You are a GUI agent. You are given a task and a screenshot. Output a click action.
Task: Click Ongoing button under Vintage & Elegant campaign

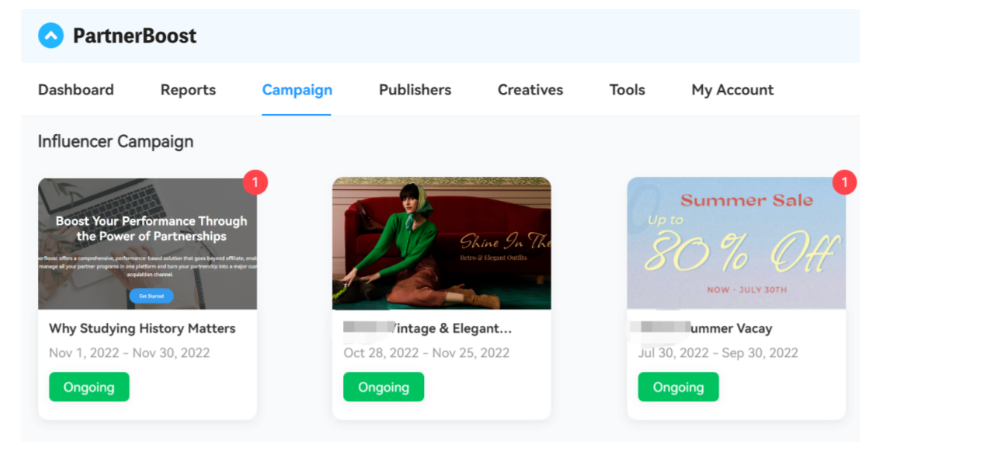(x=384, y=387)
